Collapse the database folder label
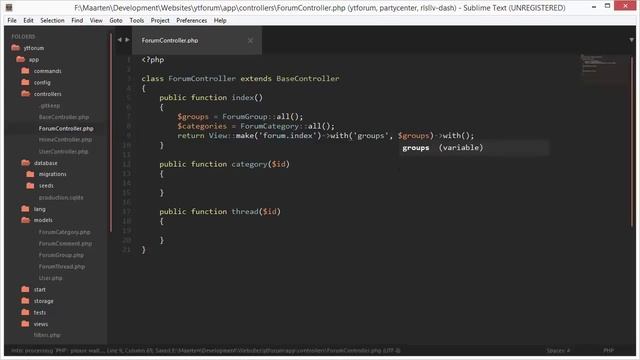Screen dimensions: 640x360 point(45,163)
